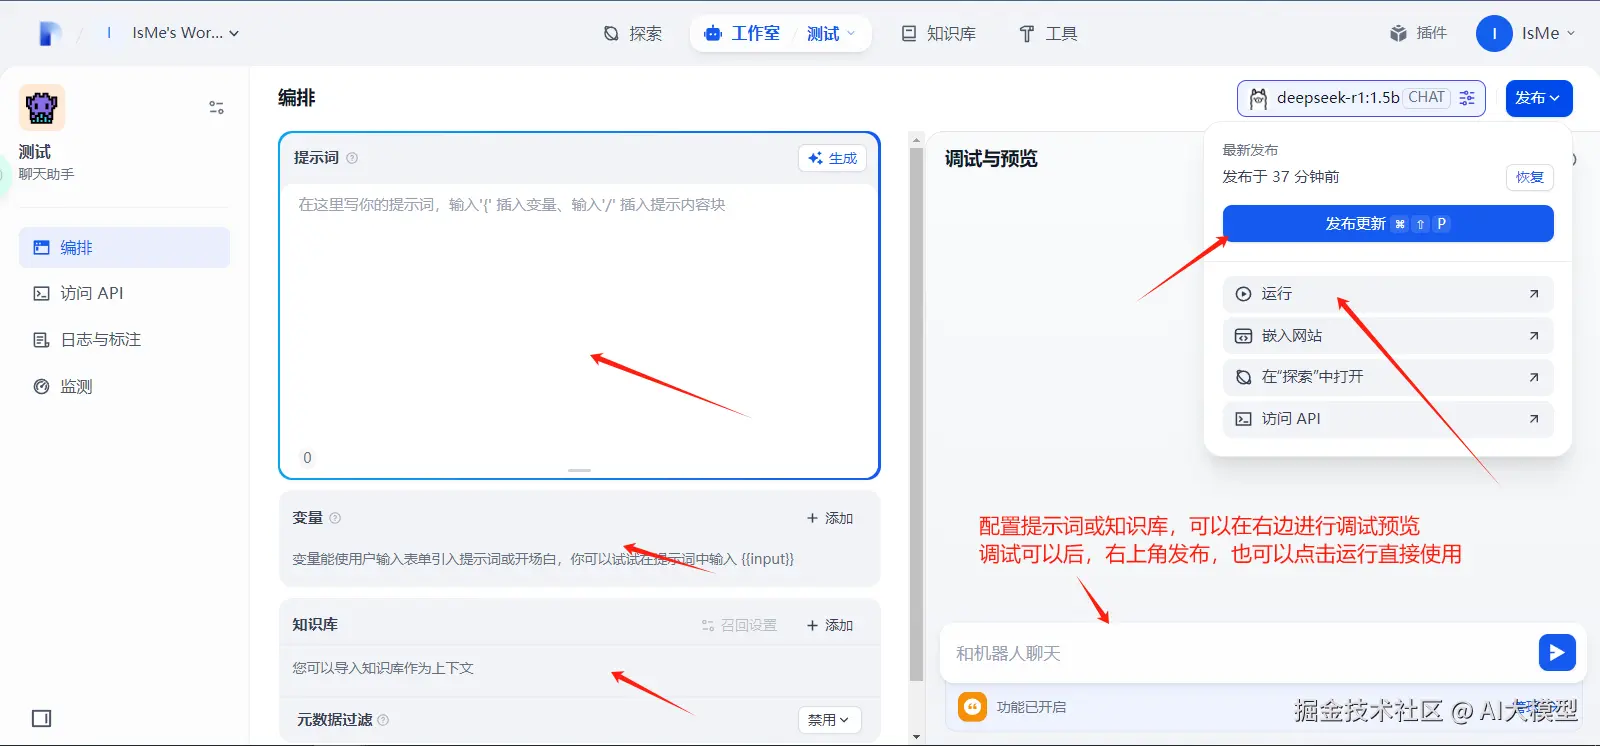1600x746 pixels.
Task: Collapse the sidebar with bottom-left icon
Action: (x=41, y=718)
